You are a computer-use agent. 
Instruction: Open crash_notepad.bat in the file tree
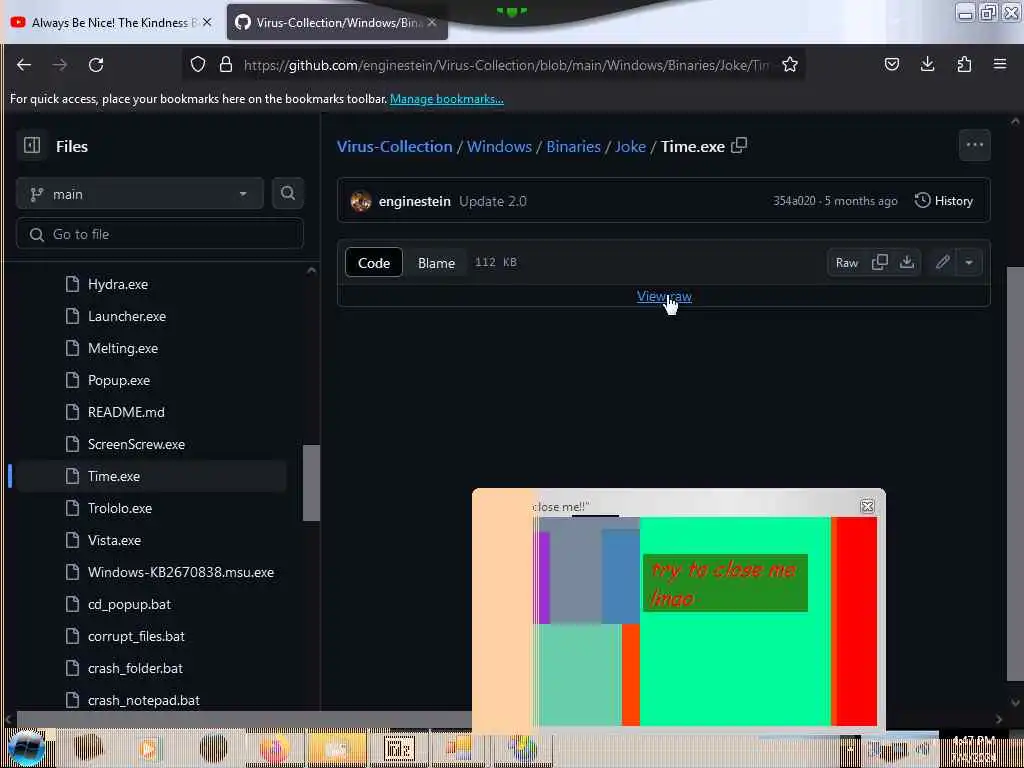pos(144,701)
